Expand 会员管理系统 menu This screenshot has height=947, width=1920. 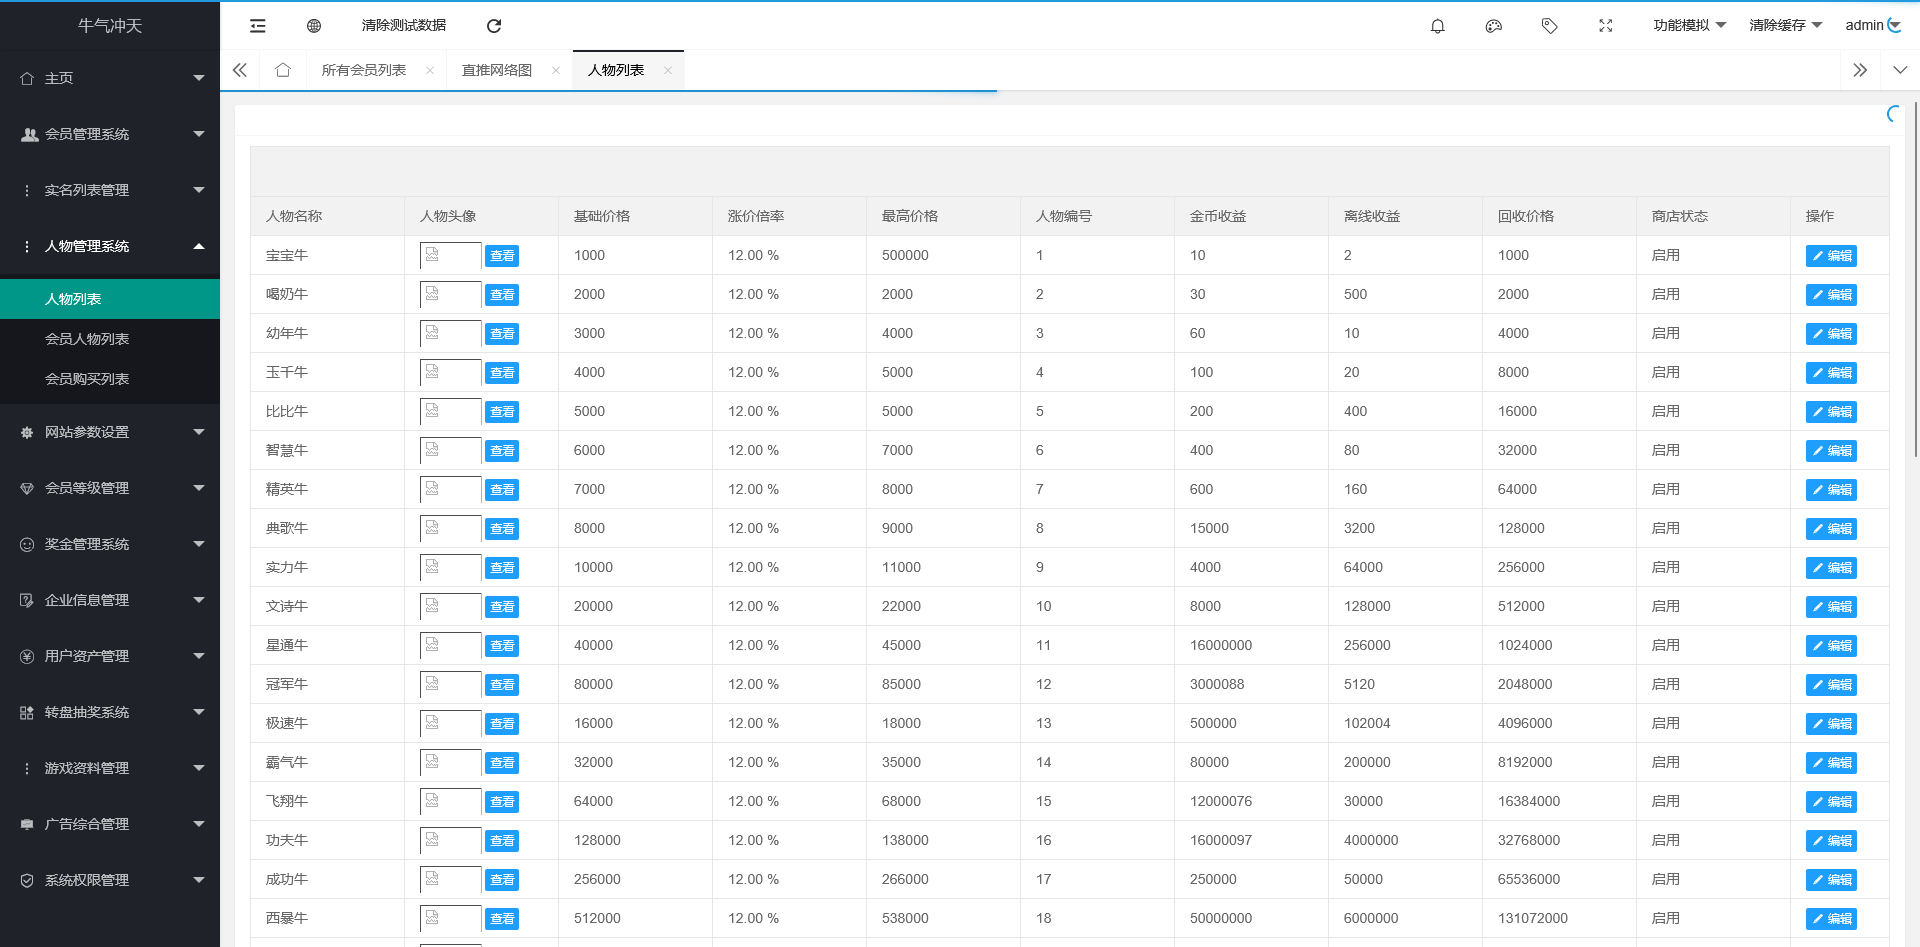point(110,134)
